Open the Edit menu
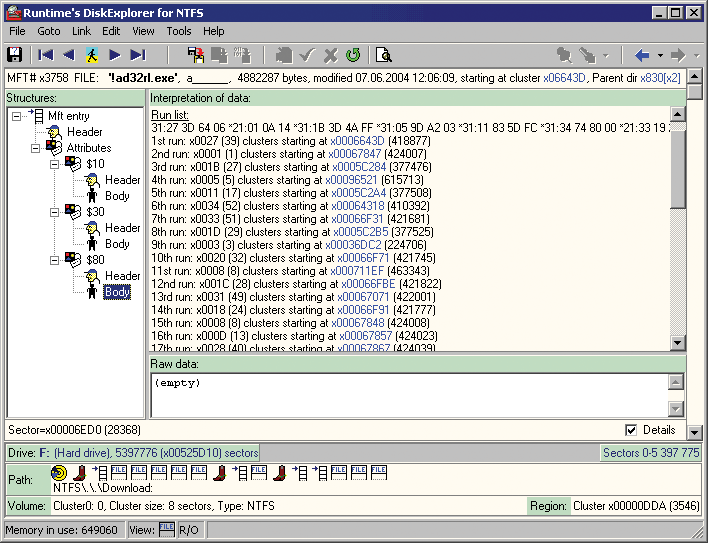708x543 pixels. [111, 31]
